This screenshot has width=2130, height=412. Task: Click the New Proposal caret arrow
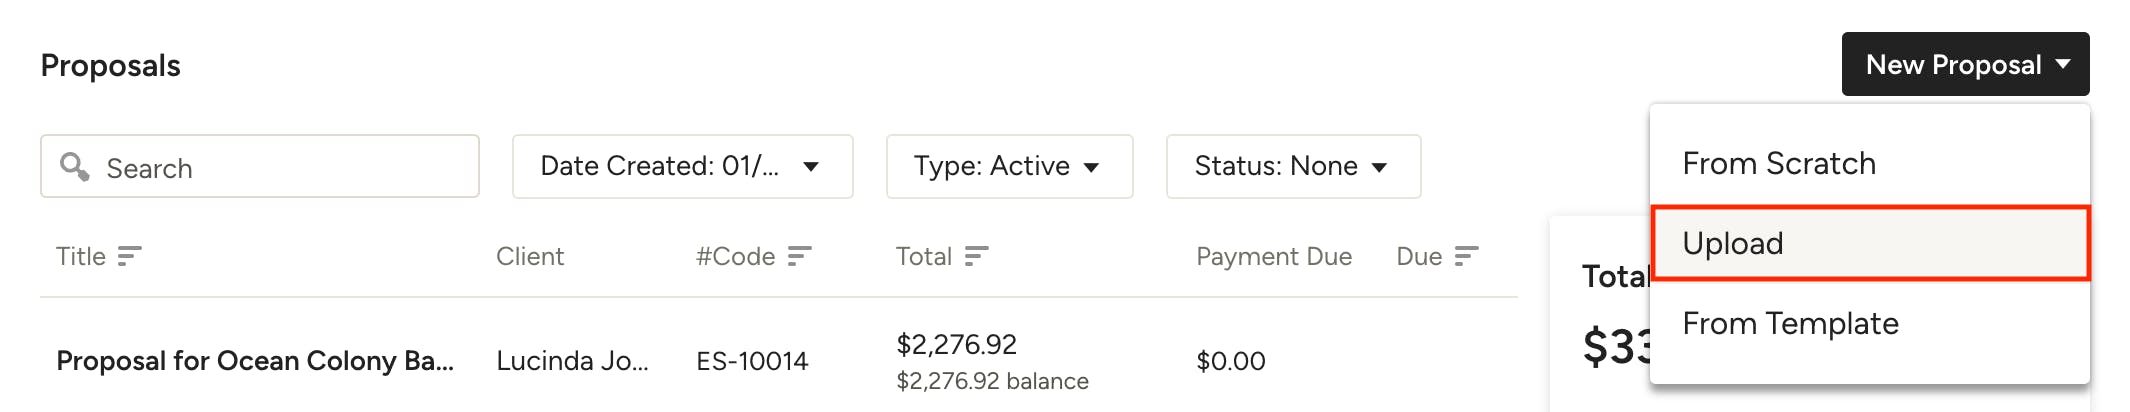click(x=2063, y=64)
